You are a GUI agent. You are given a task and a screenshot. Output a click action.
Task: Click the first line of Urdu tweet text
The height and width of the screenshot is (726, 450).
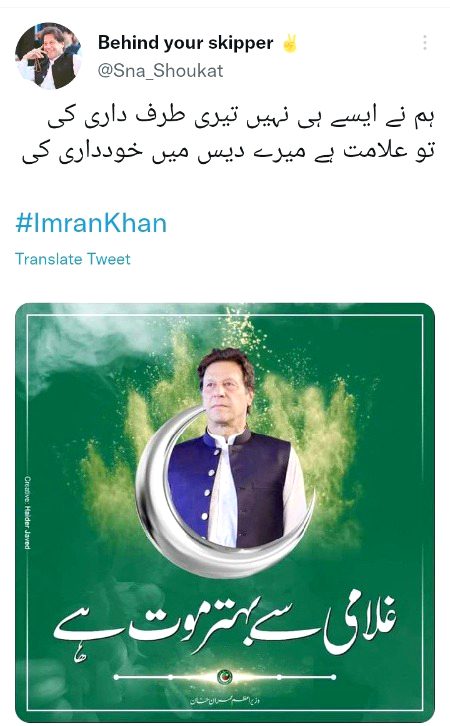241,118
